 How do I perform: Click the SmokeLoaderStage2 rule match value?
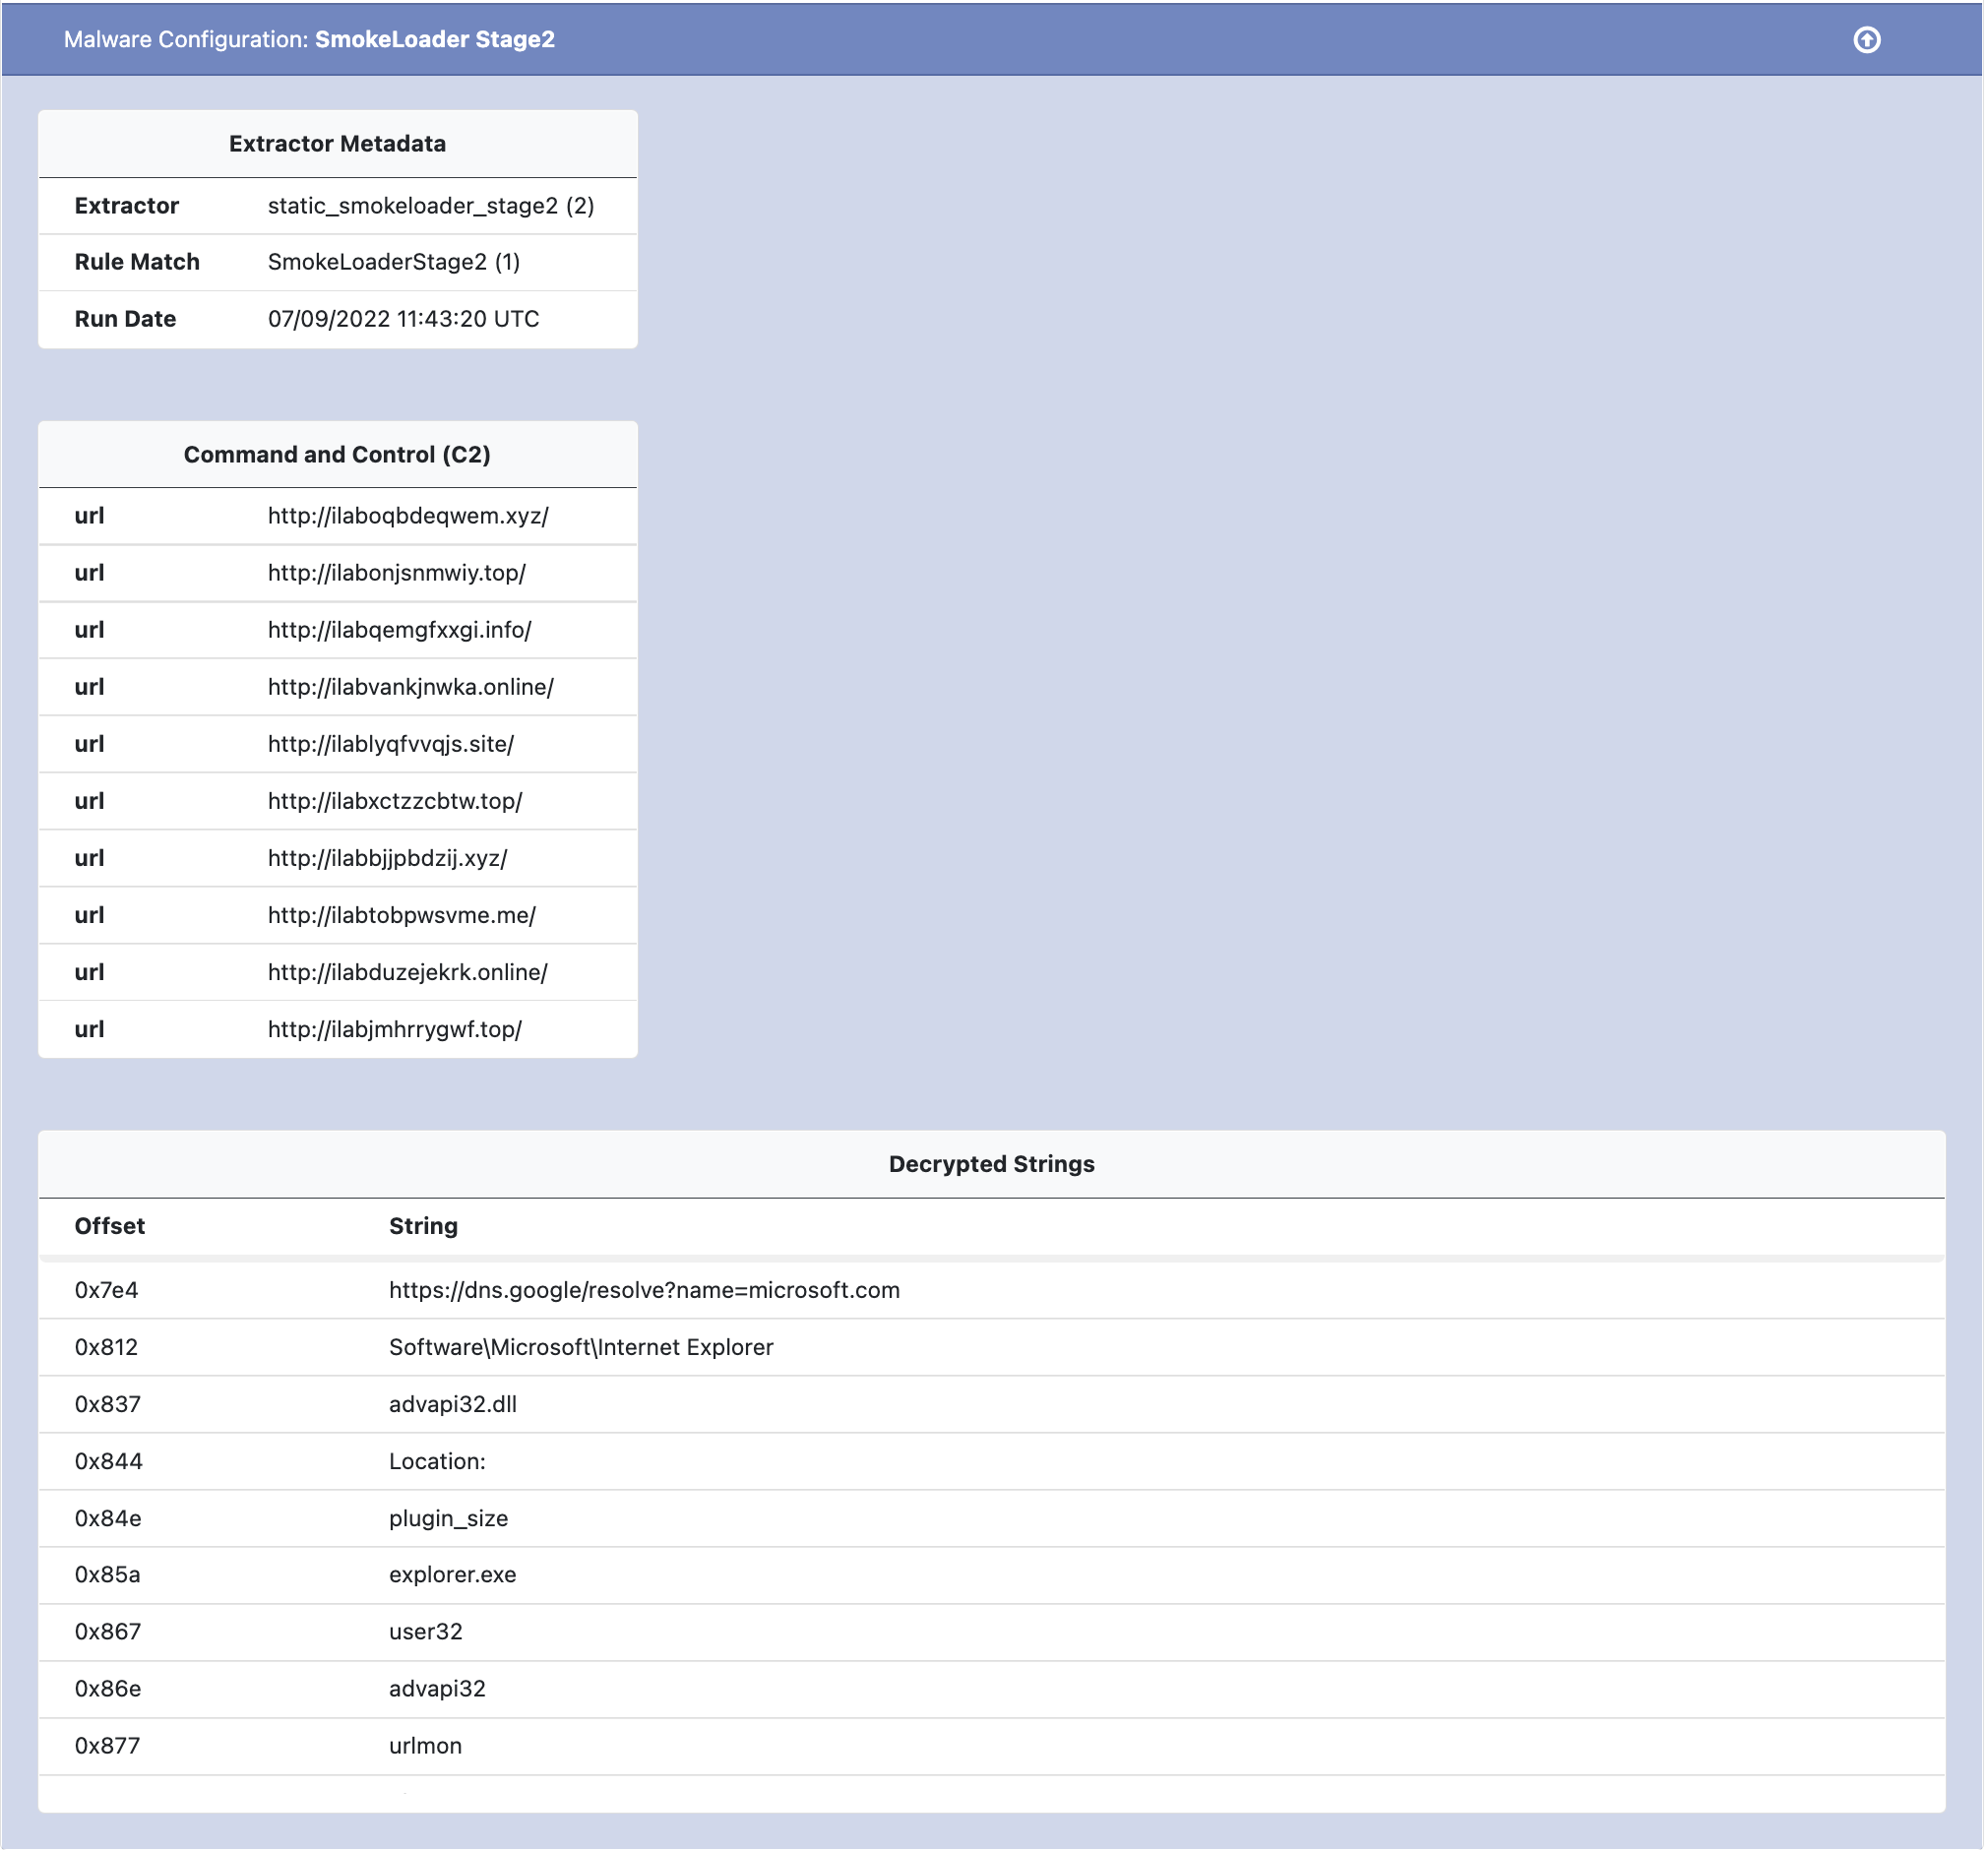[393, 262]
